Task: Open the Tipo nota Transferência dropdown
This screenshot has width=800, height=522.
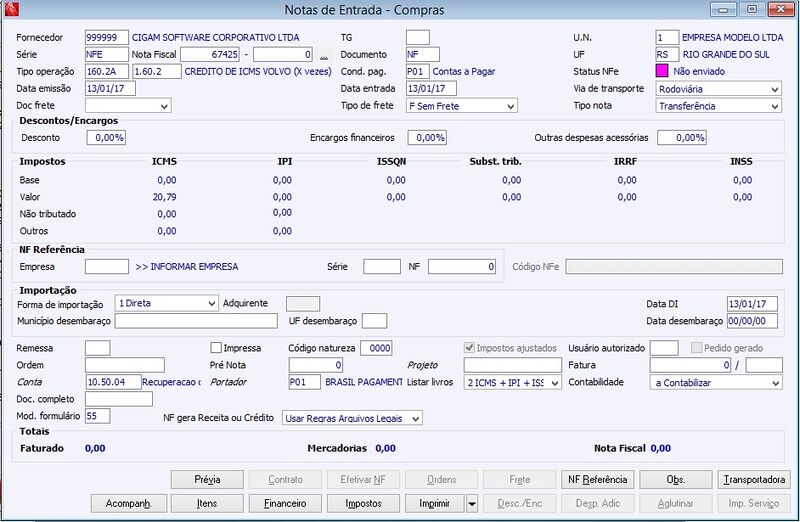Action: tap(718, 106)
